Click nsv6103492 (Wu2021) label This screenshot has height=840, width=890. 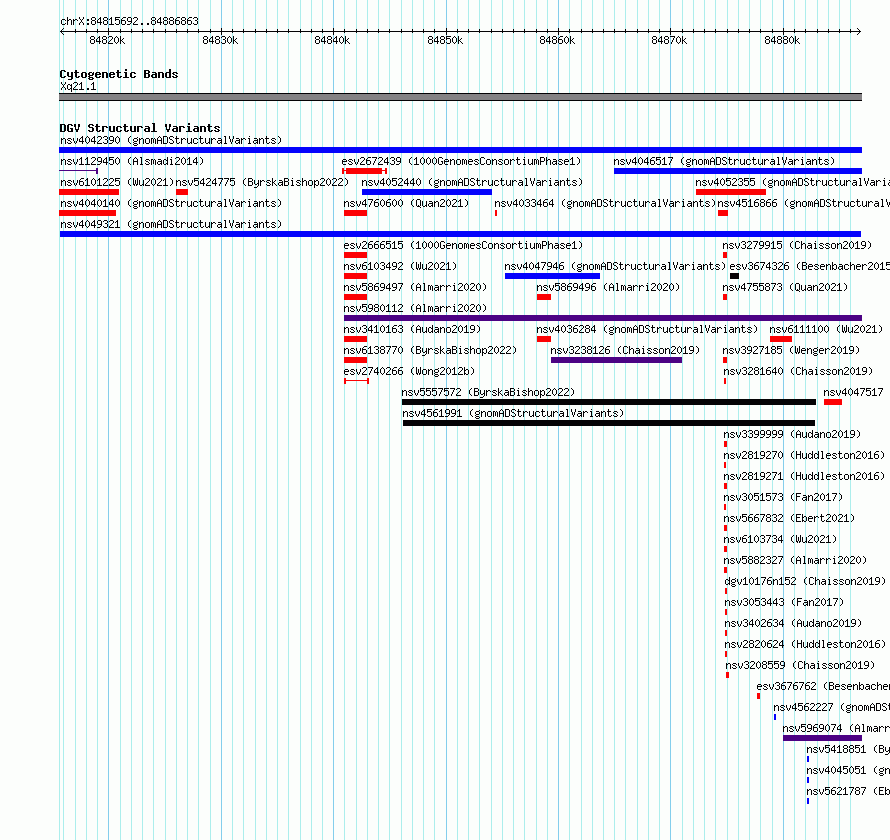400,266
